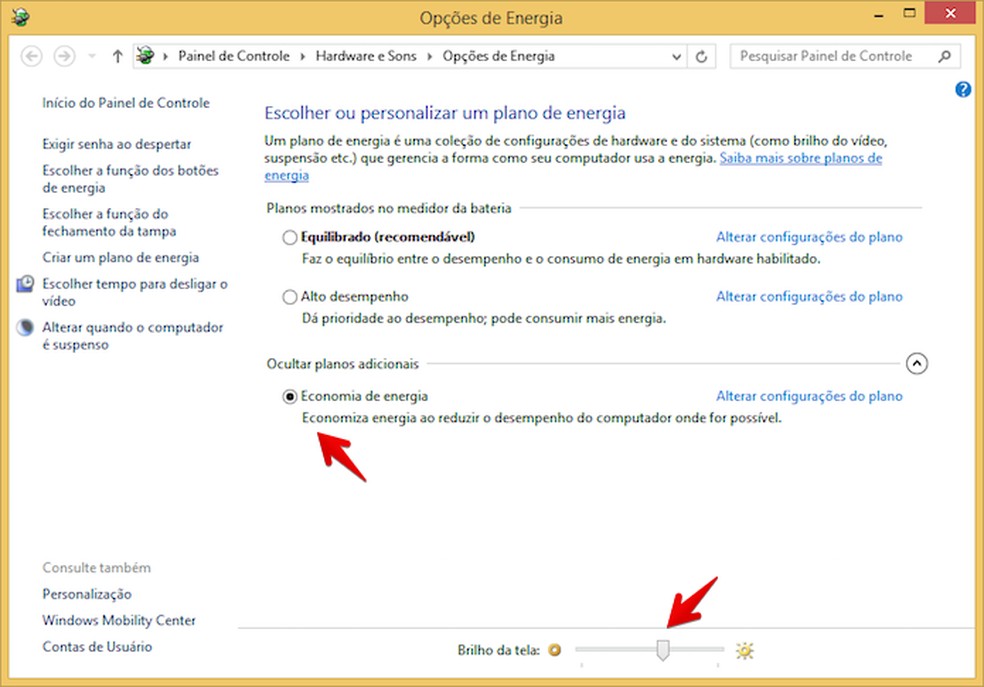984x687 pixels.
Task: Open Contas de Usuário link
Action: (97, 647)
